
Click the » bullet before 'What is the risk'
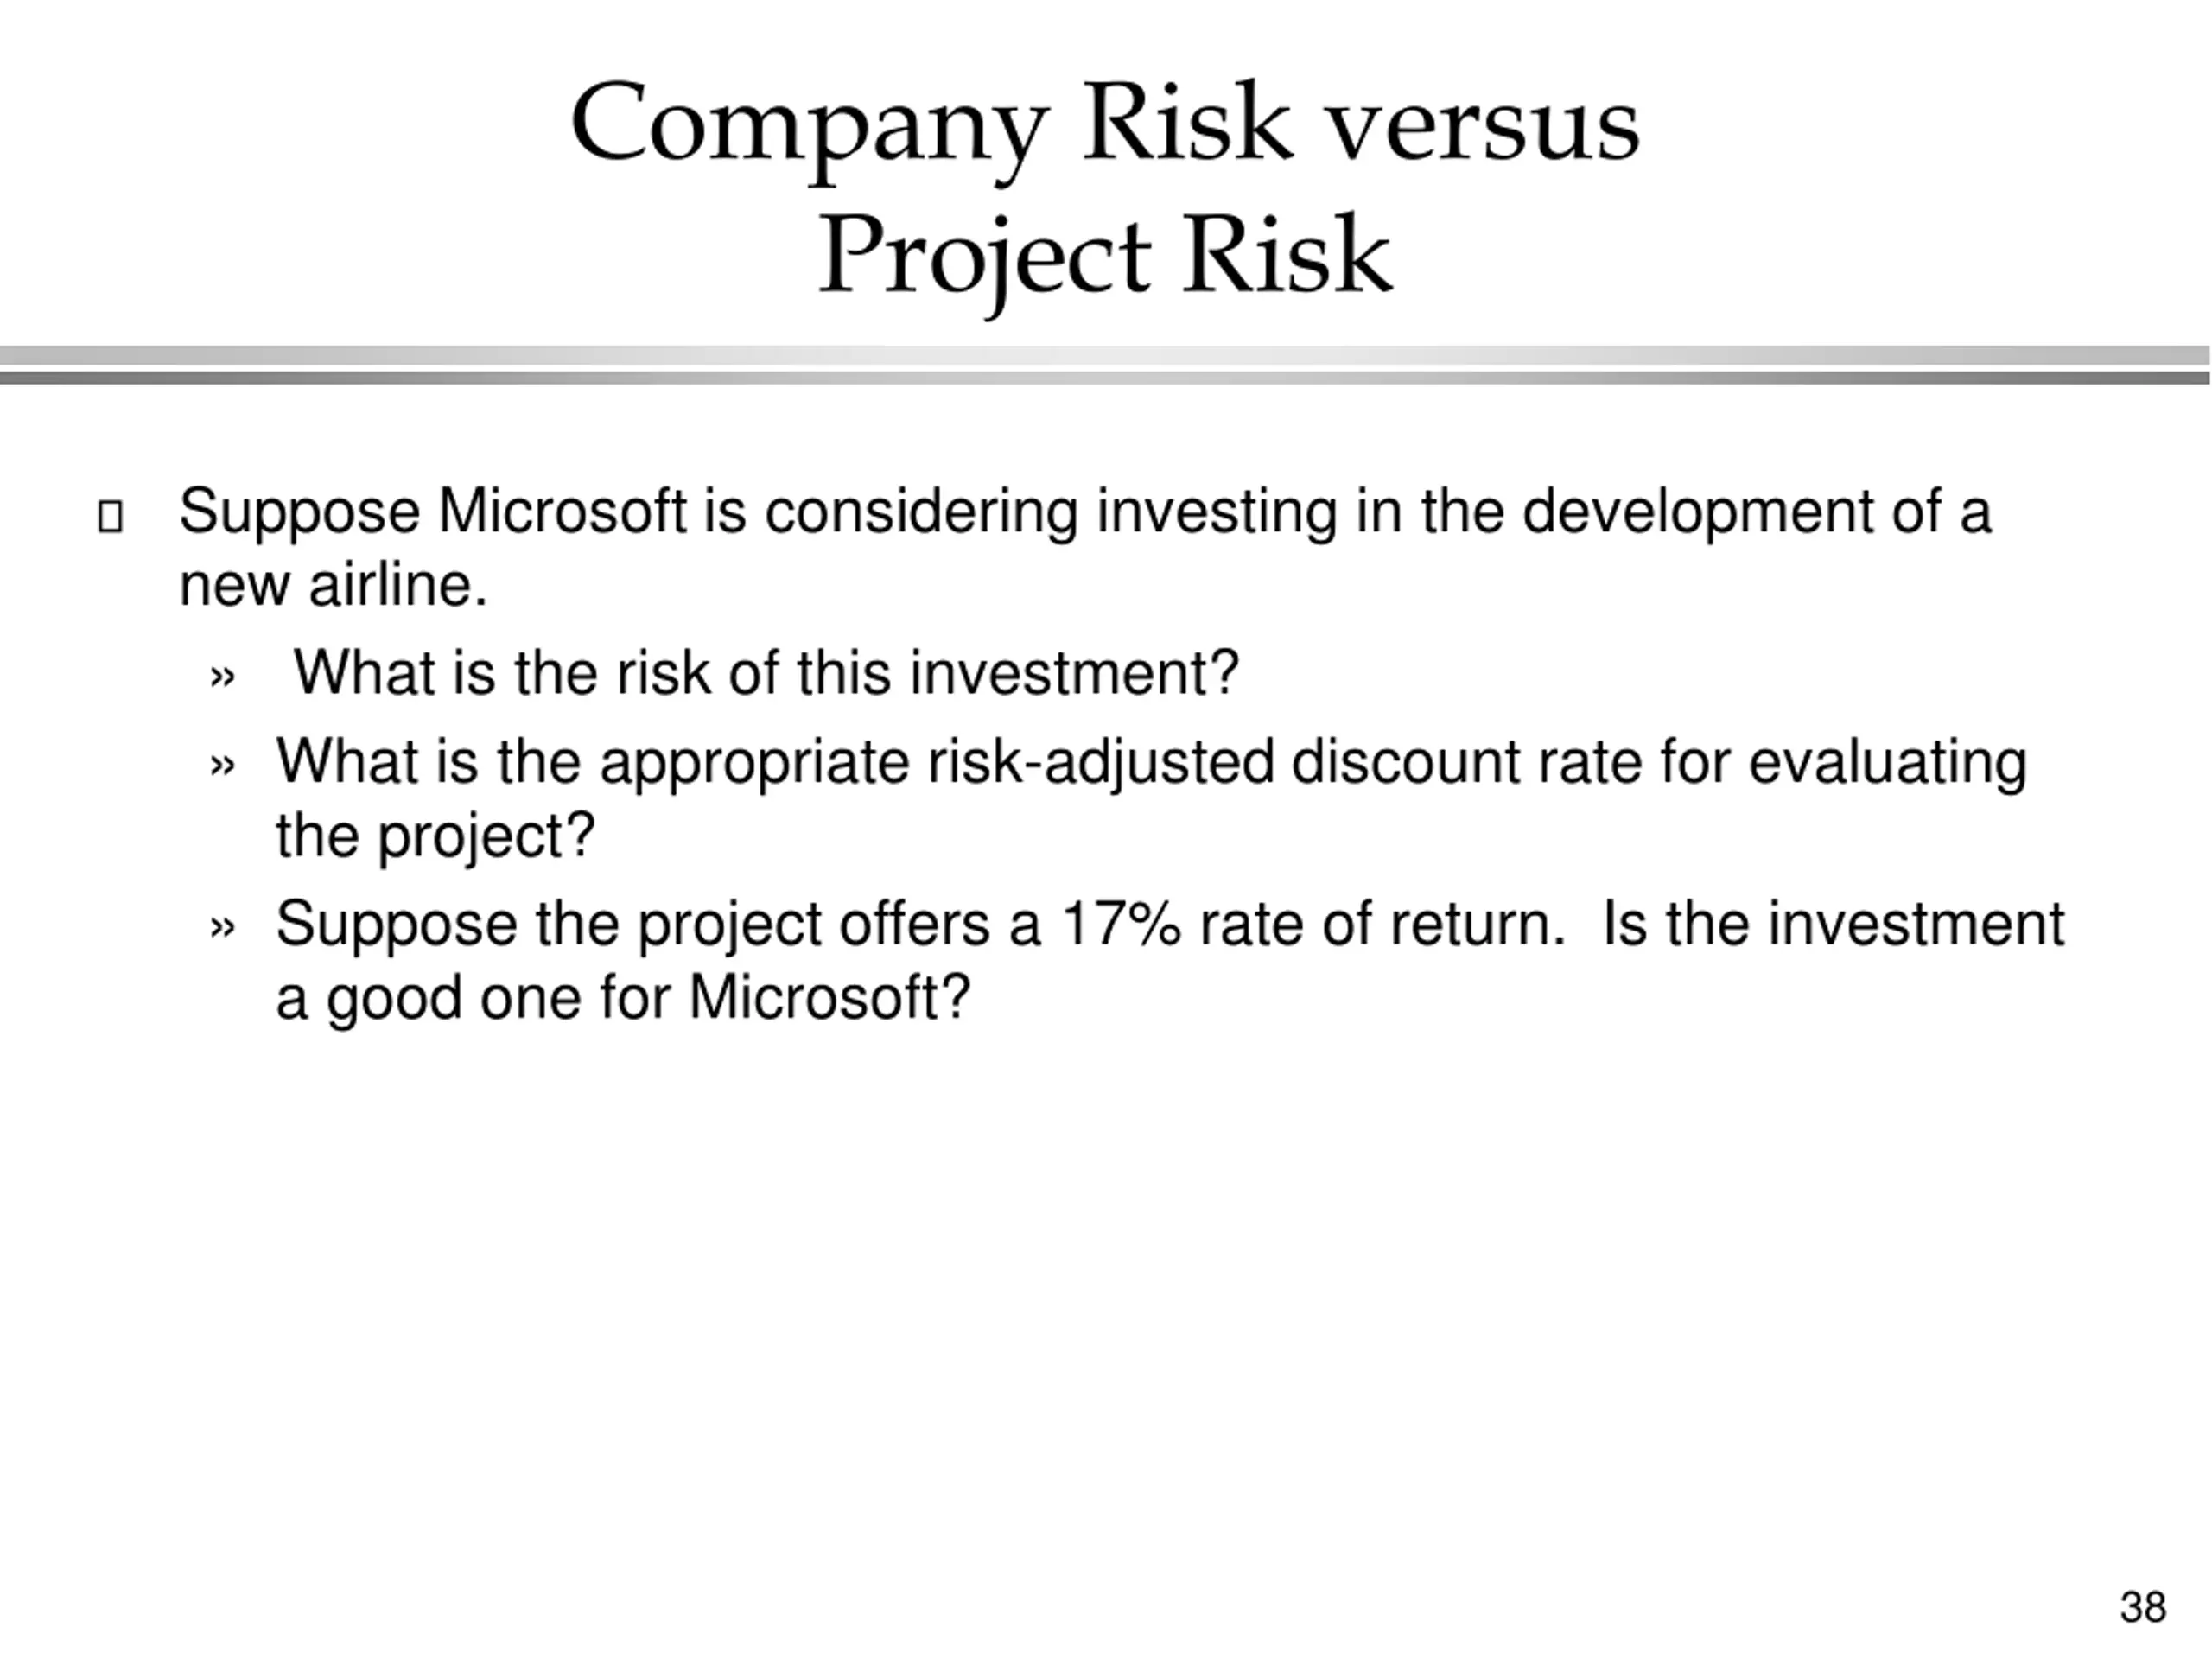(x=223, y=677)
